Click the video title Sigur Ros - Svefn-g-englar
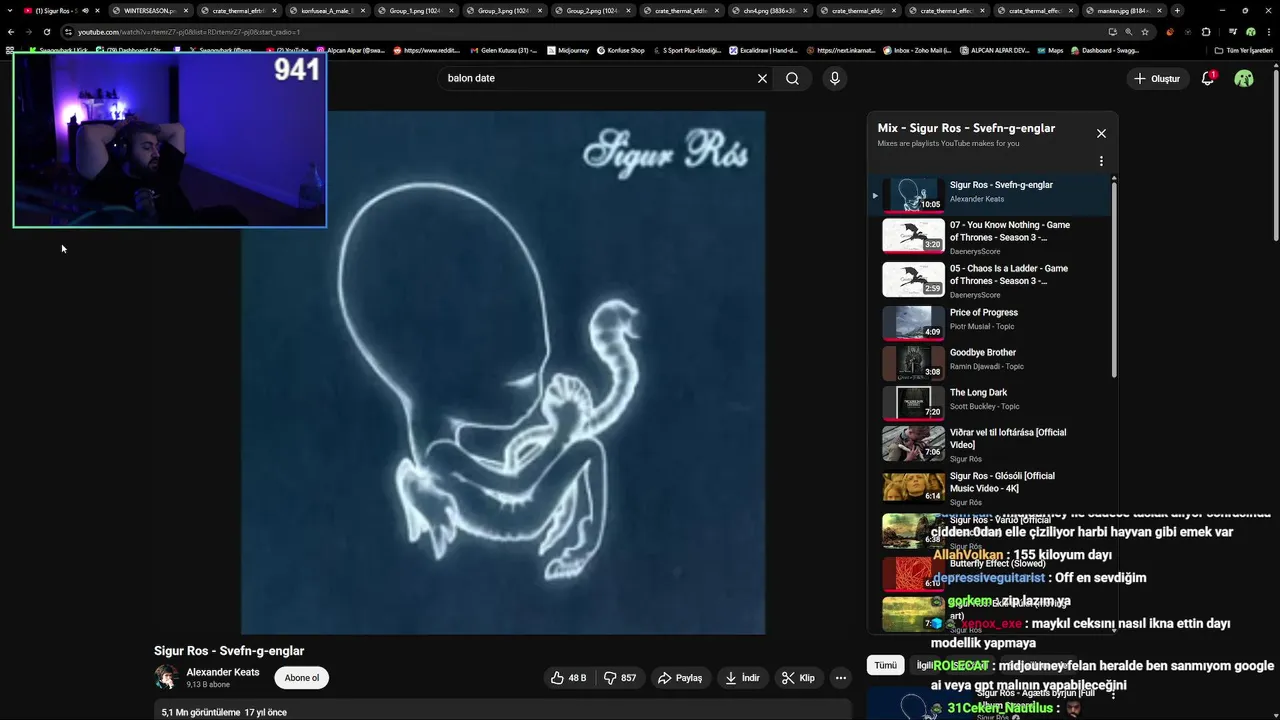 229,651
